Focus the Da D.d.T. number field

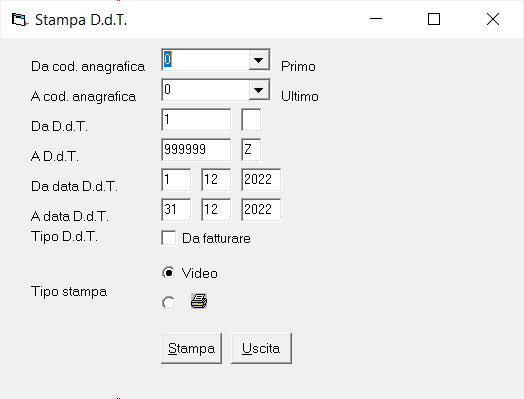pos(196,120)
